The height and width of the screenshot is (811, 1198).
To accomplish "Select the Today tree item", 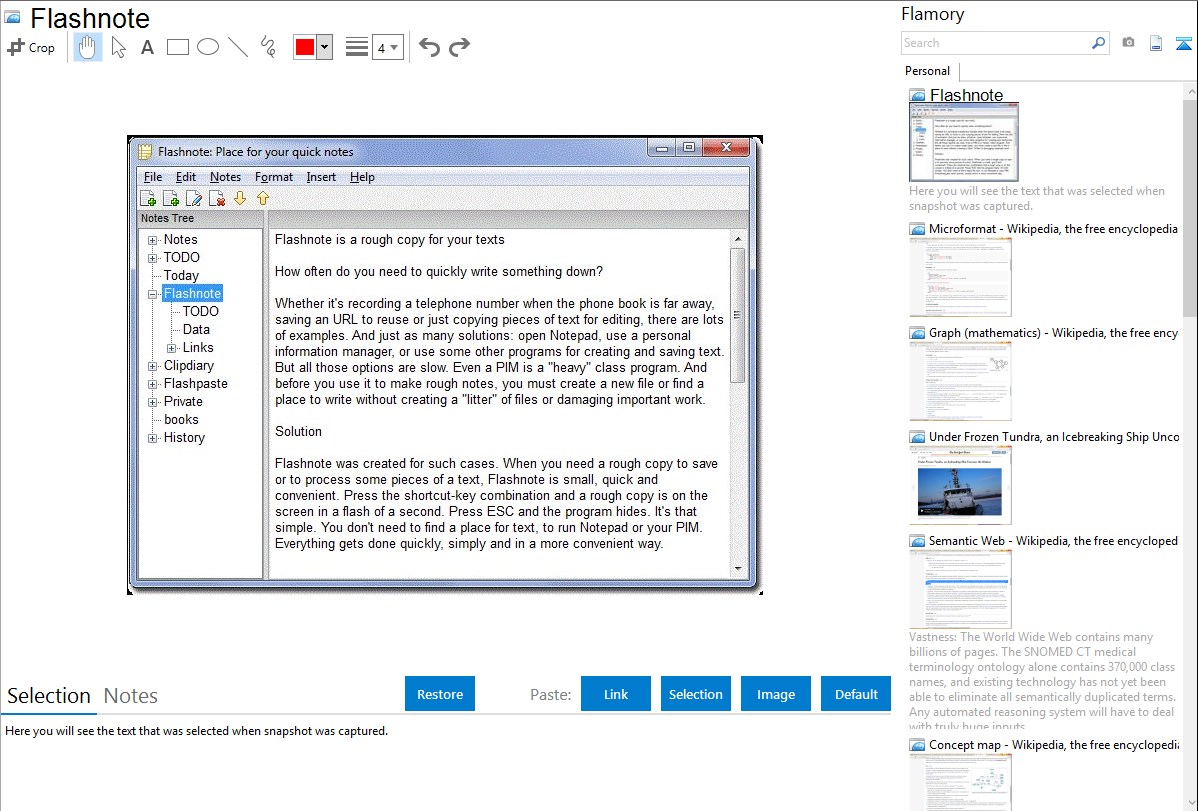I will [181, 275].
